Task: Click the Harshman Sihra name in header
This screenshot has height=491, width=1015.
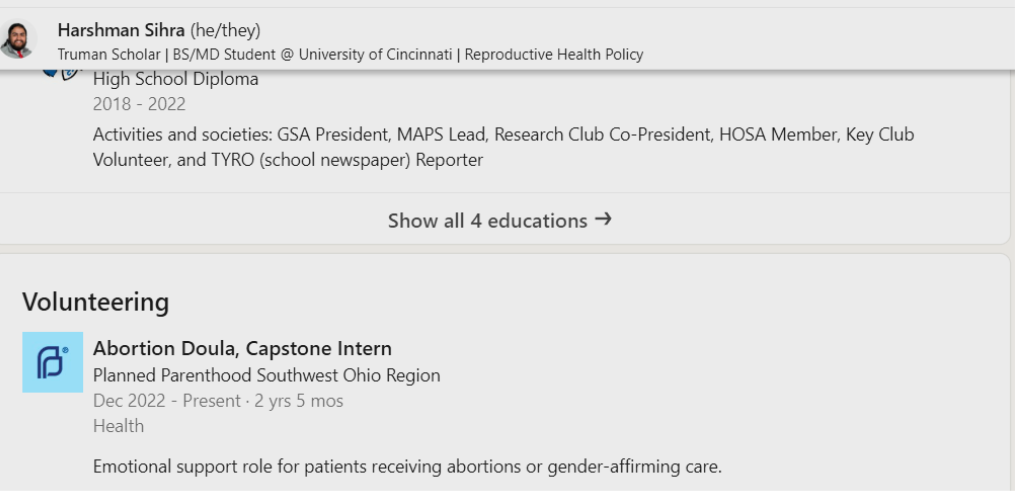Action: pos(121,30)
